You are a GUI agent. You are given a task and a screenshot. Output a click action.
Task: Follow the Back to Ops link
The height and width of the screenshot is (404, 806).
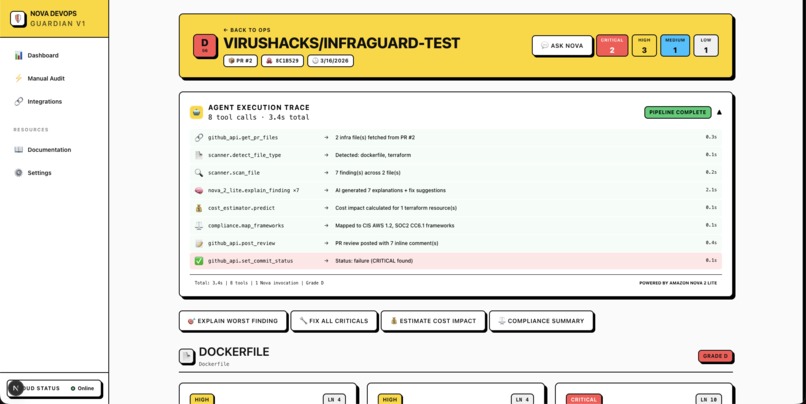pos(247,30)
